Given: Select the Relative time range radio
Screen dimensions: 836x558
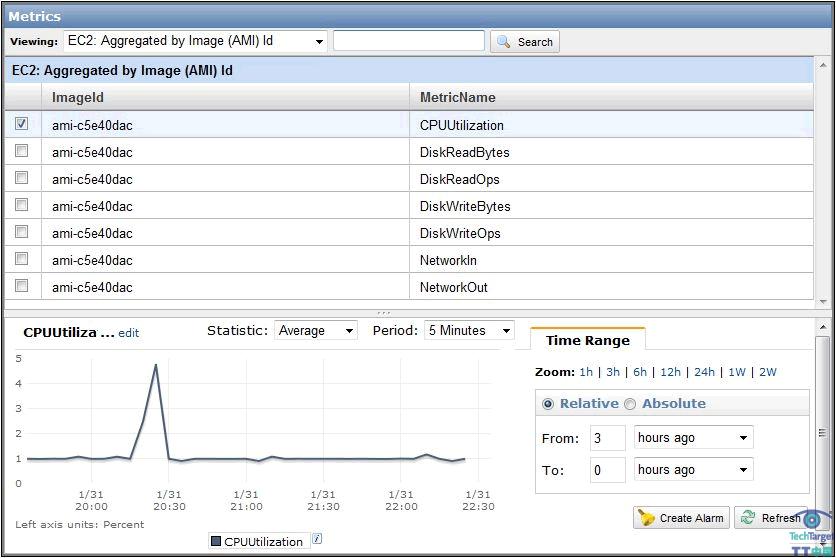Looking at the screenshot, I should 548,404.
